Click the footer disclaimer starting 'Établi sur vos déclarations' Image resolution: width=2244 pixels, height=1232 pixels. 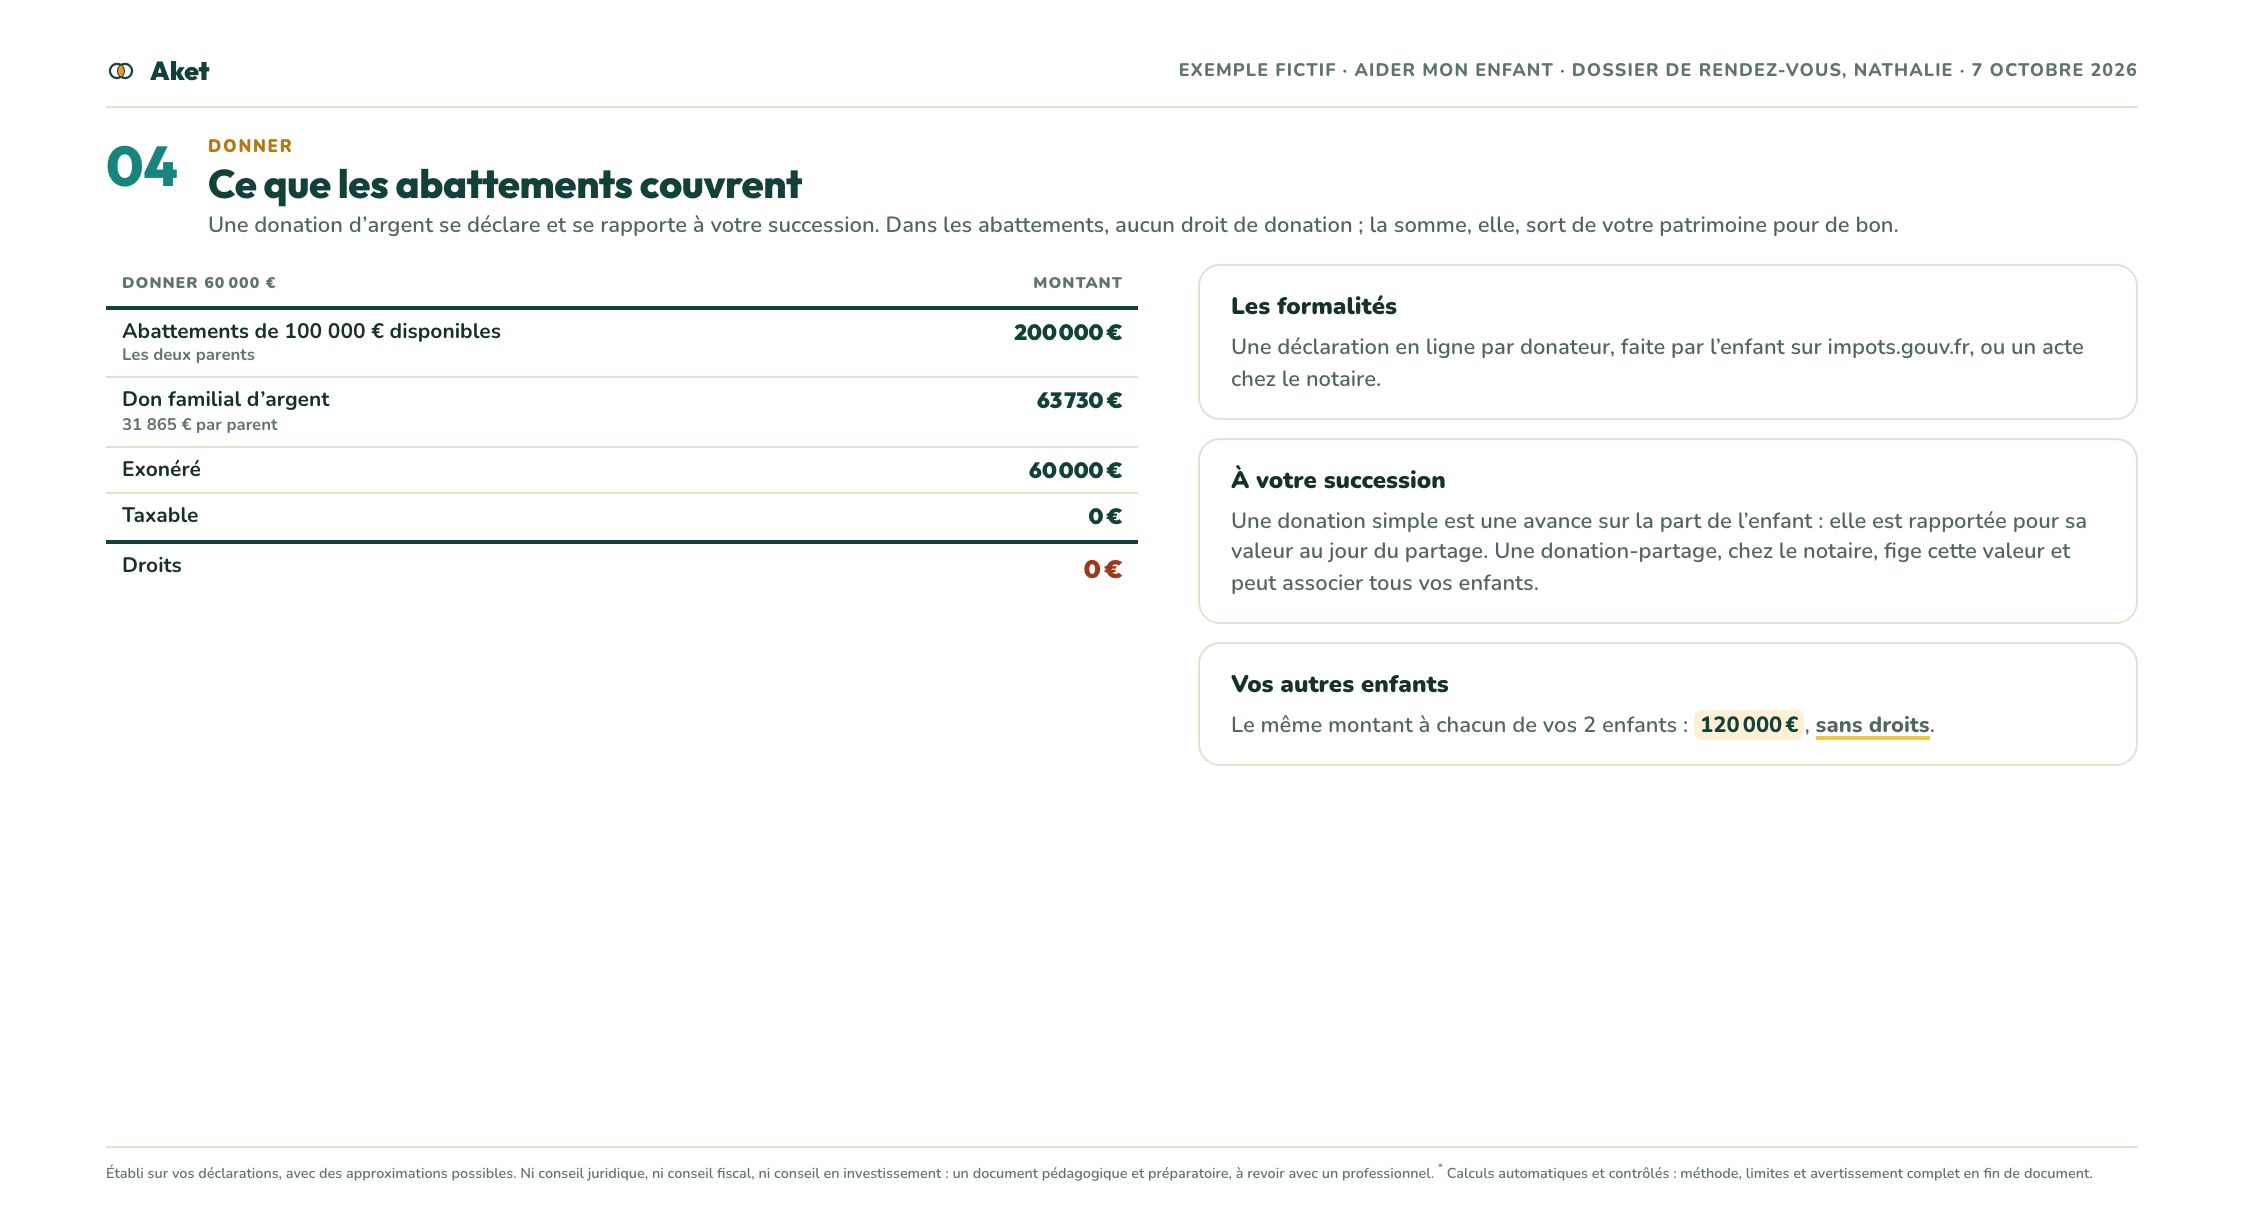[1099, 1173]
